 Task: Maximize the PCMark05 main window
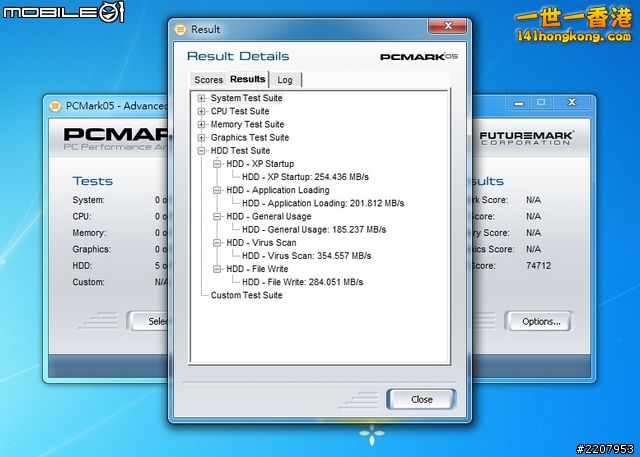(x=541, y=102)
